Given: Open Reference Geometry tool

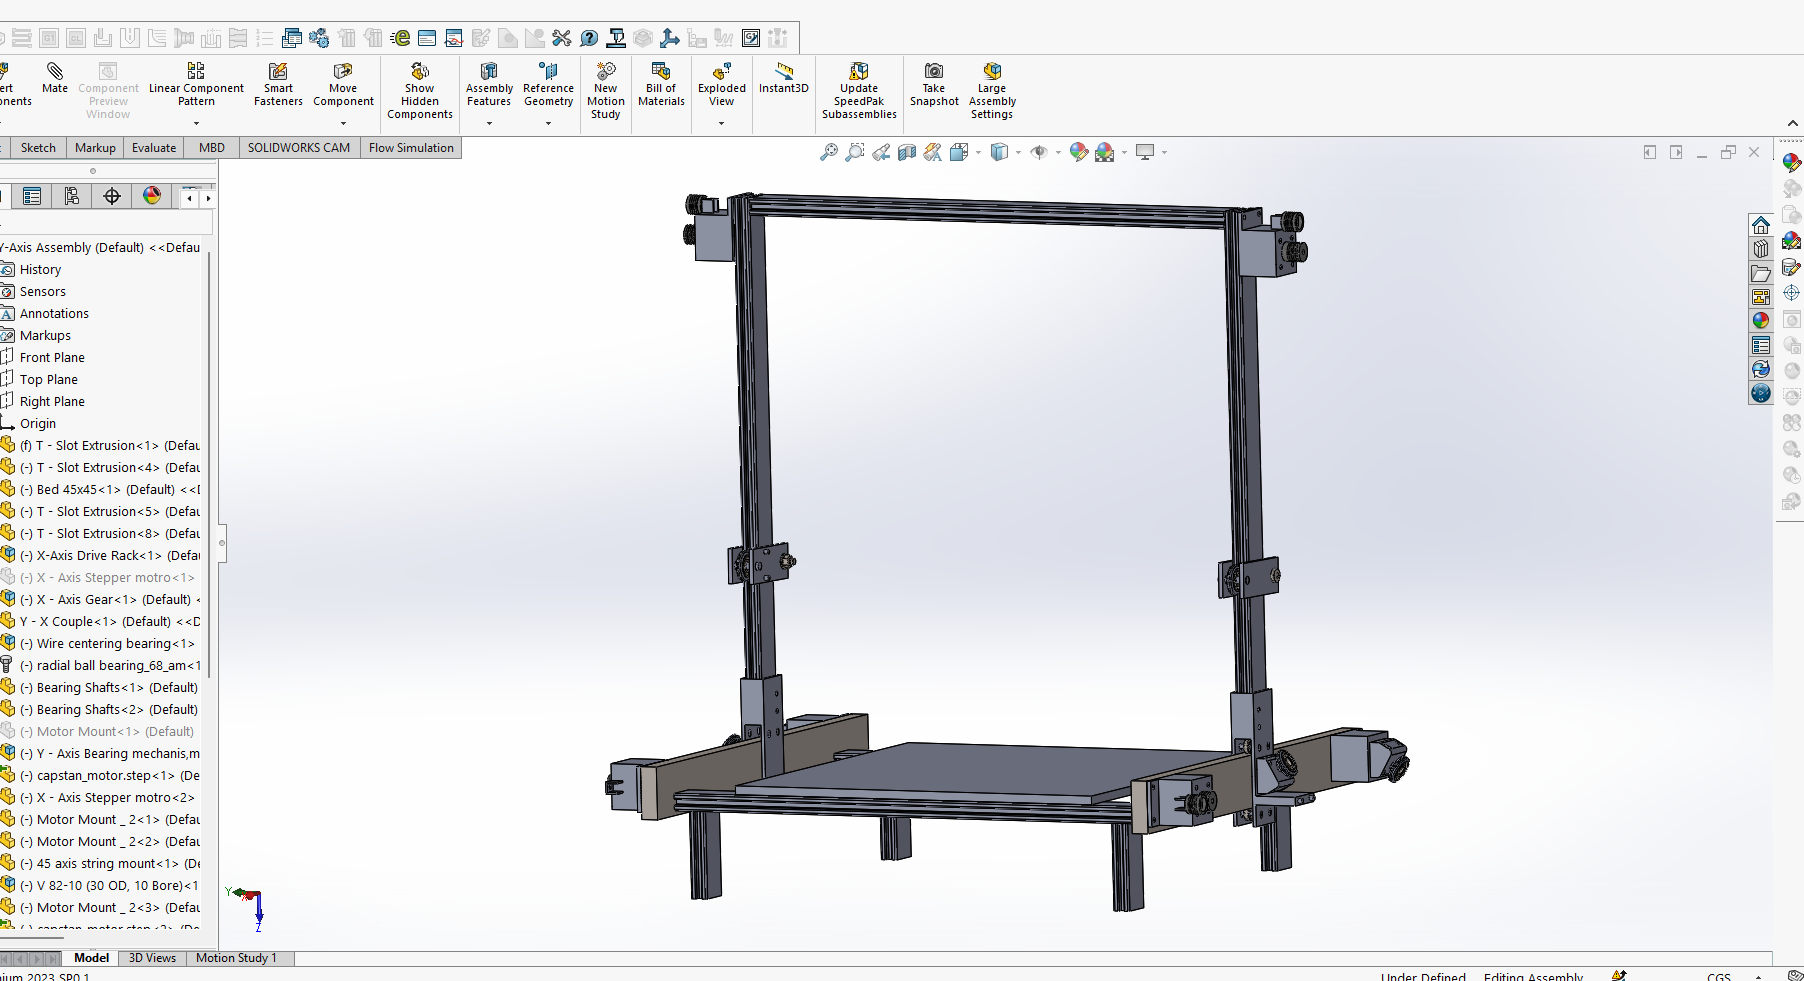Looking at the screenshot, I should [x=548, y=84].
